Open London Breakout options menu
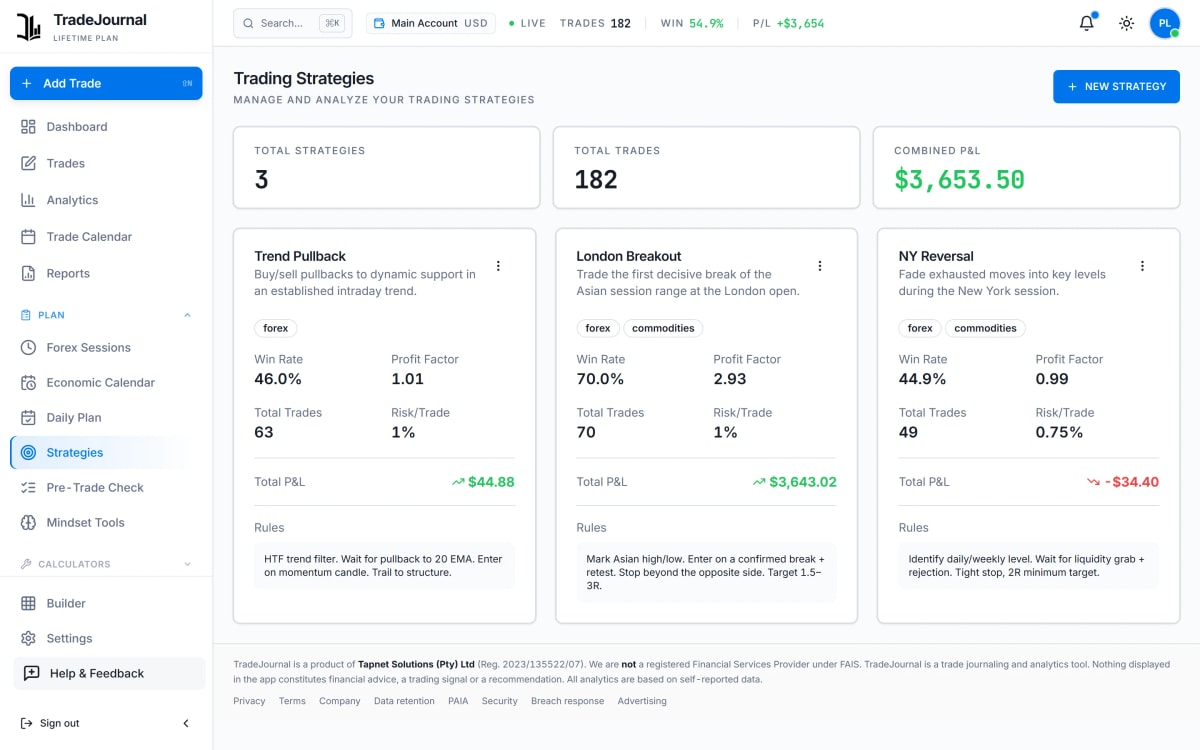Viewport: 1200px width, 750px height. pos(820,266)
